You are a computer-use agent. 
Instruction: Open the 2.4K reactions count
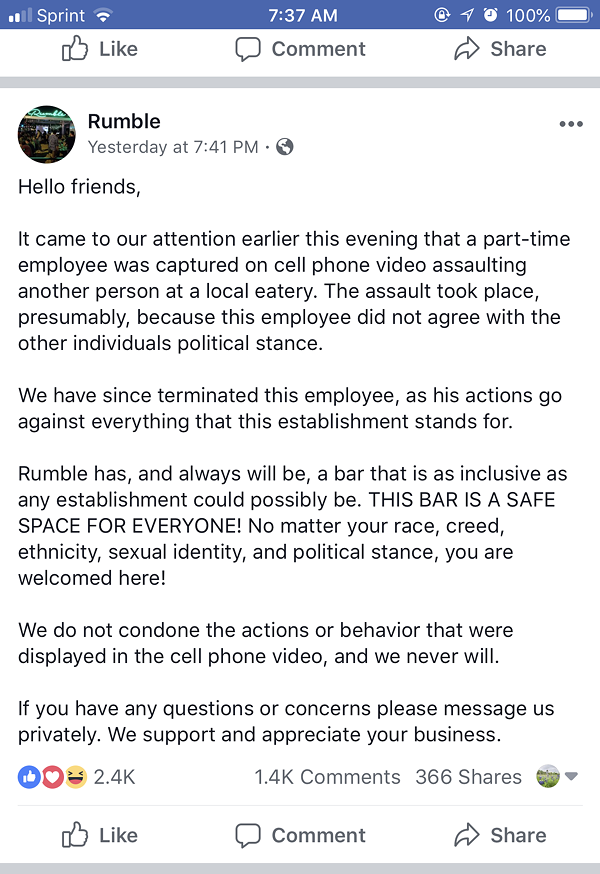pyautogui.click(x=114, y=777)
